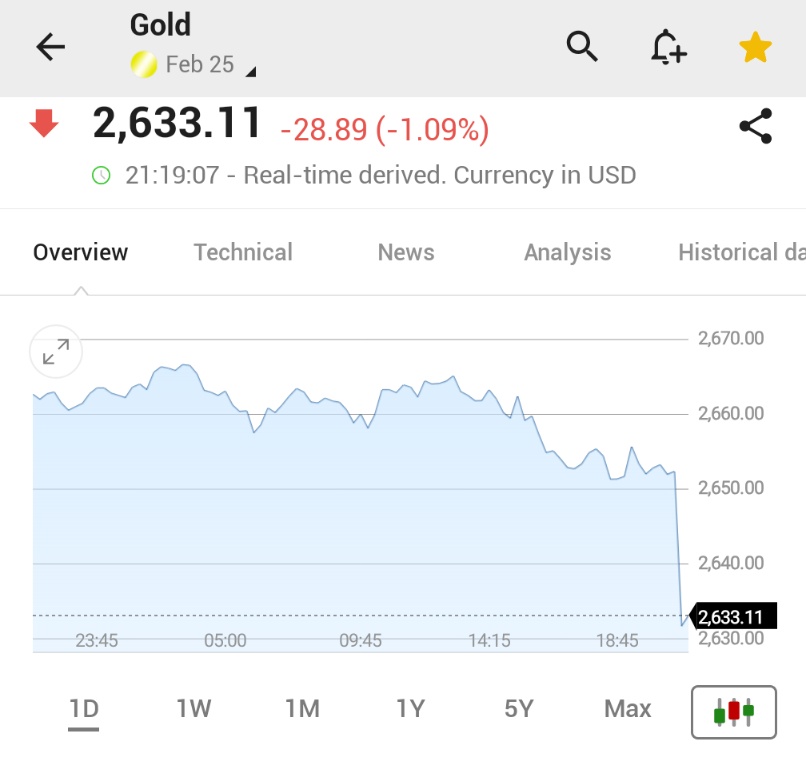Select the 5Y chart range
Image resolution: width=806 pixels, height=757 pixels.
click(x=519, y=709)
